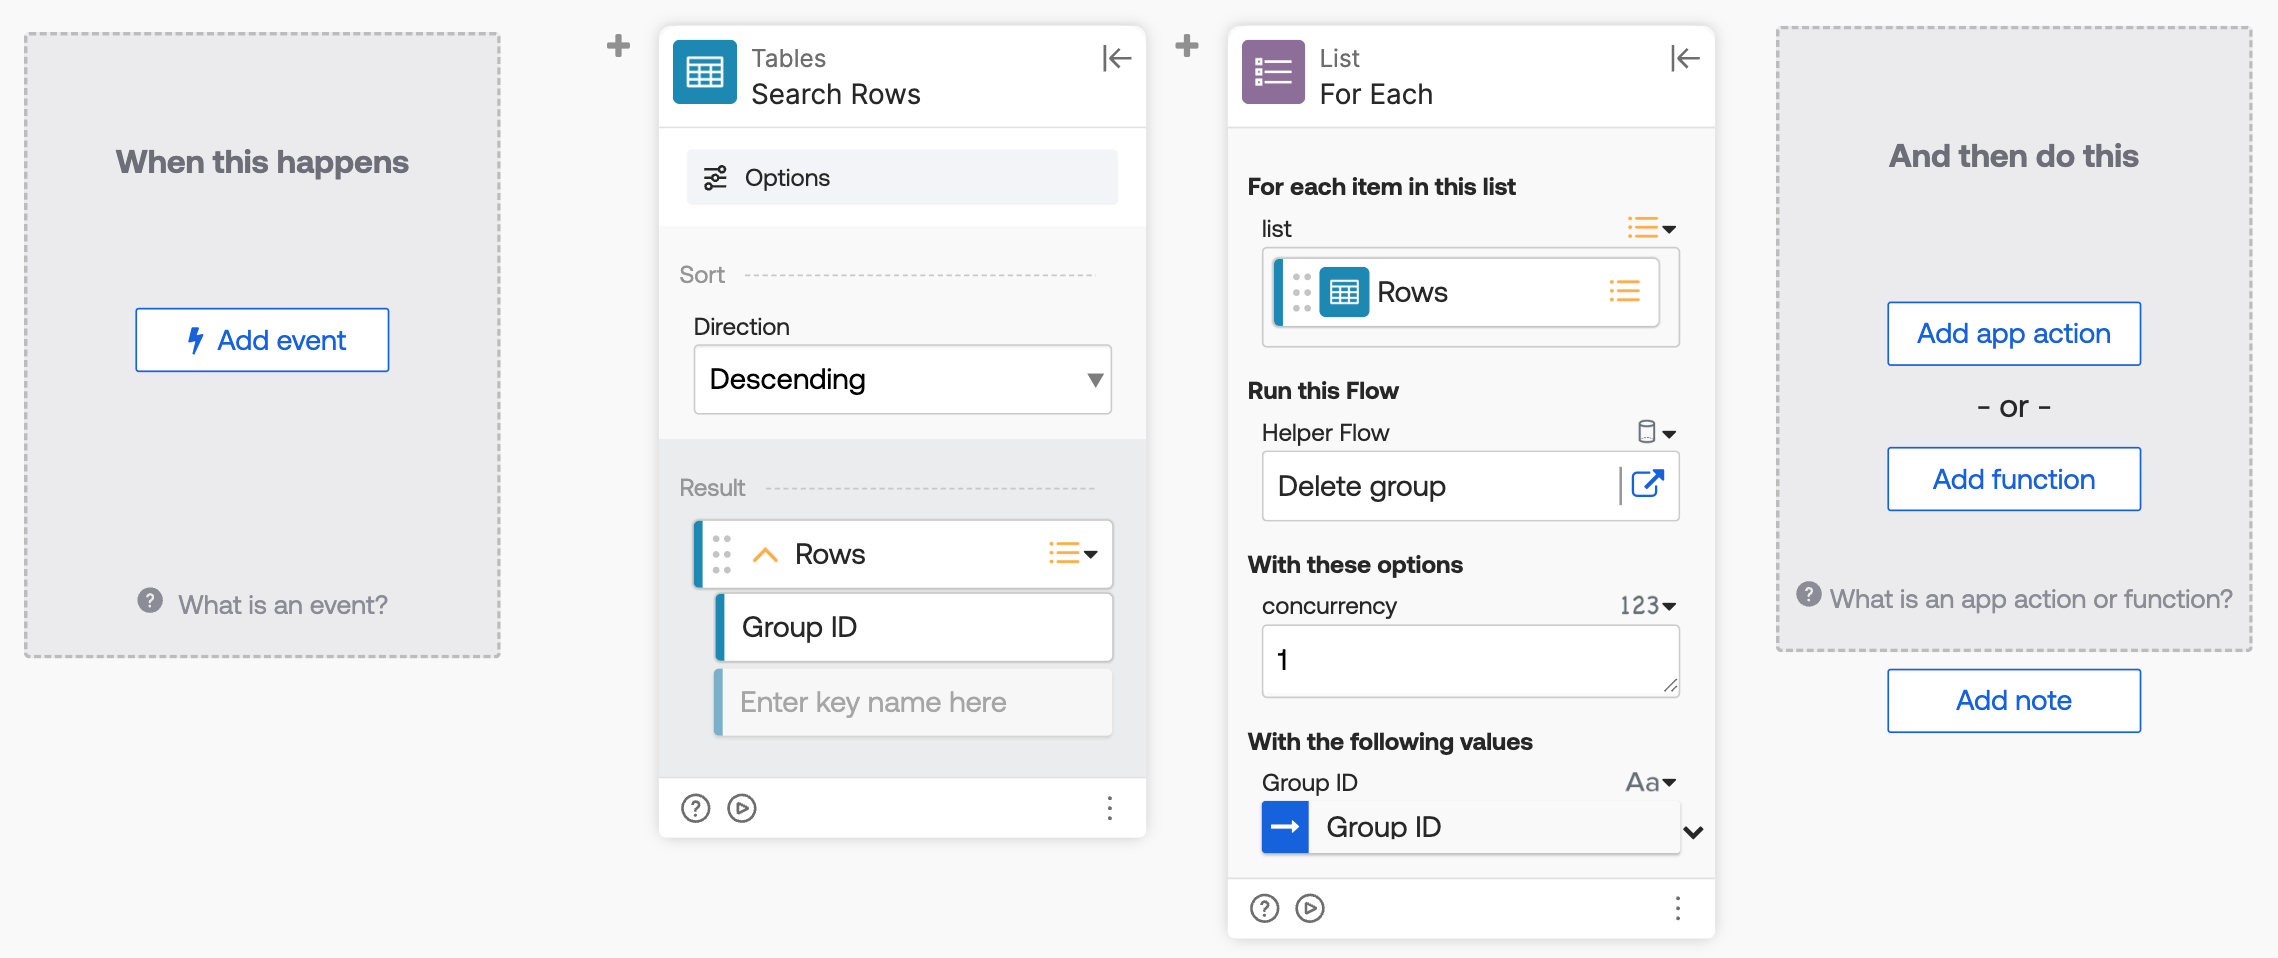Open concurrency number type dropdown

click(1648, 606)
